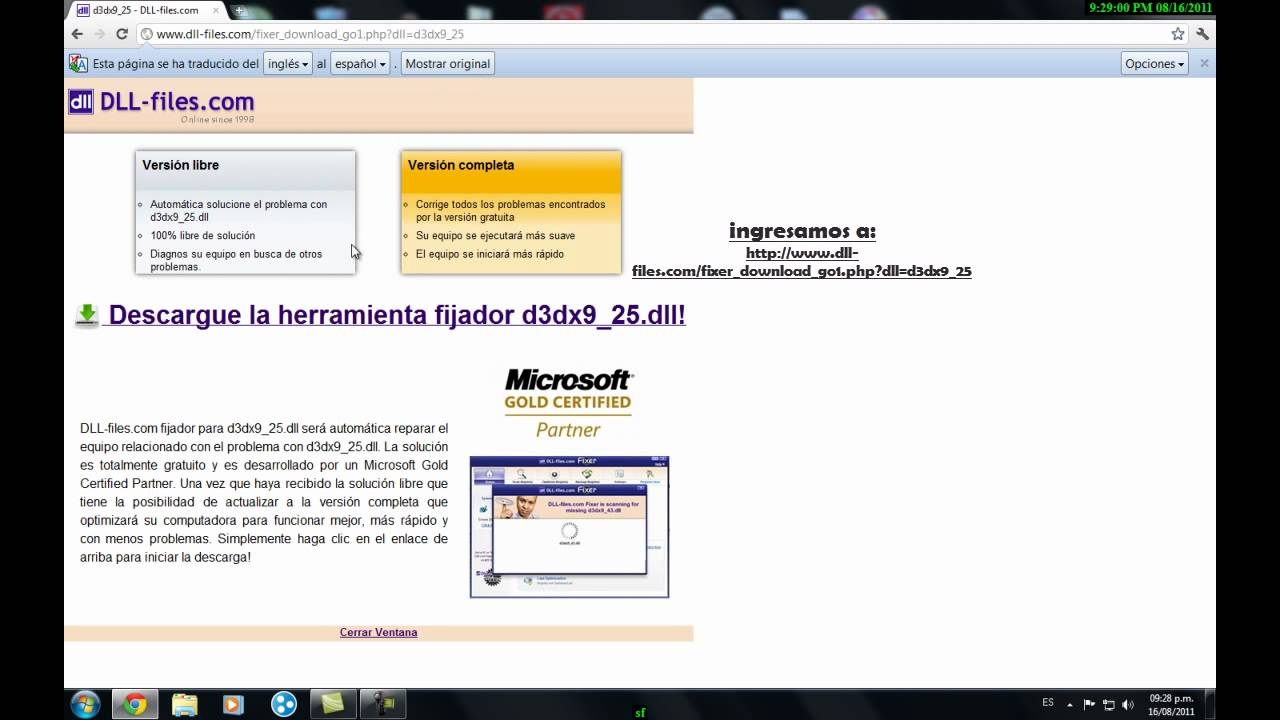Click the overlay dll-files.com fixer_download URL text

[x=802, y=262]
